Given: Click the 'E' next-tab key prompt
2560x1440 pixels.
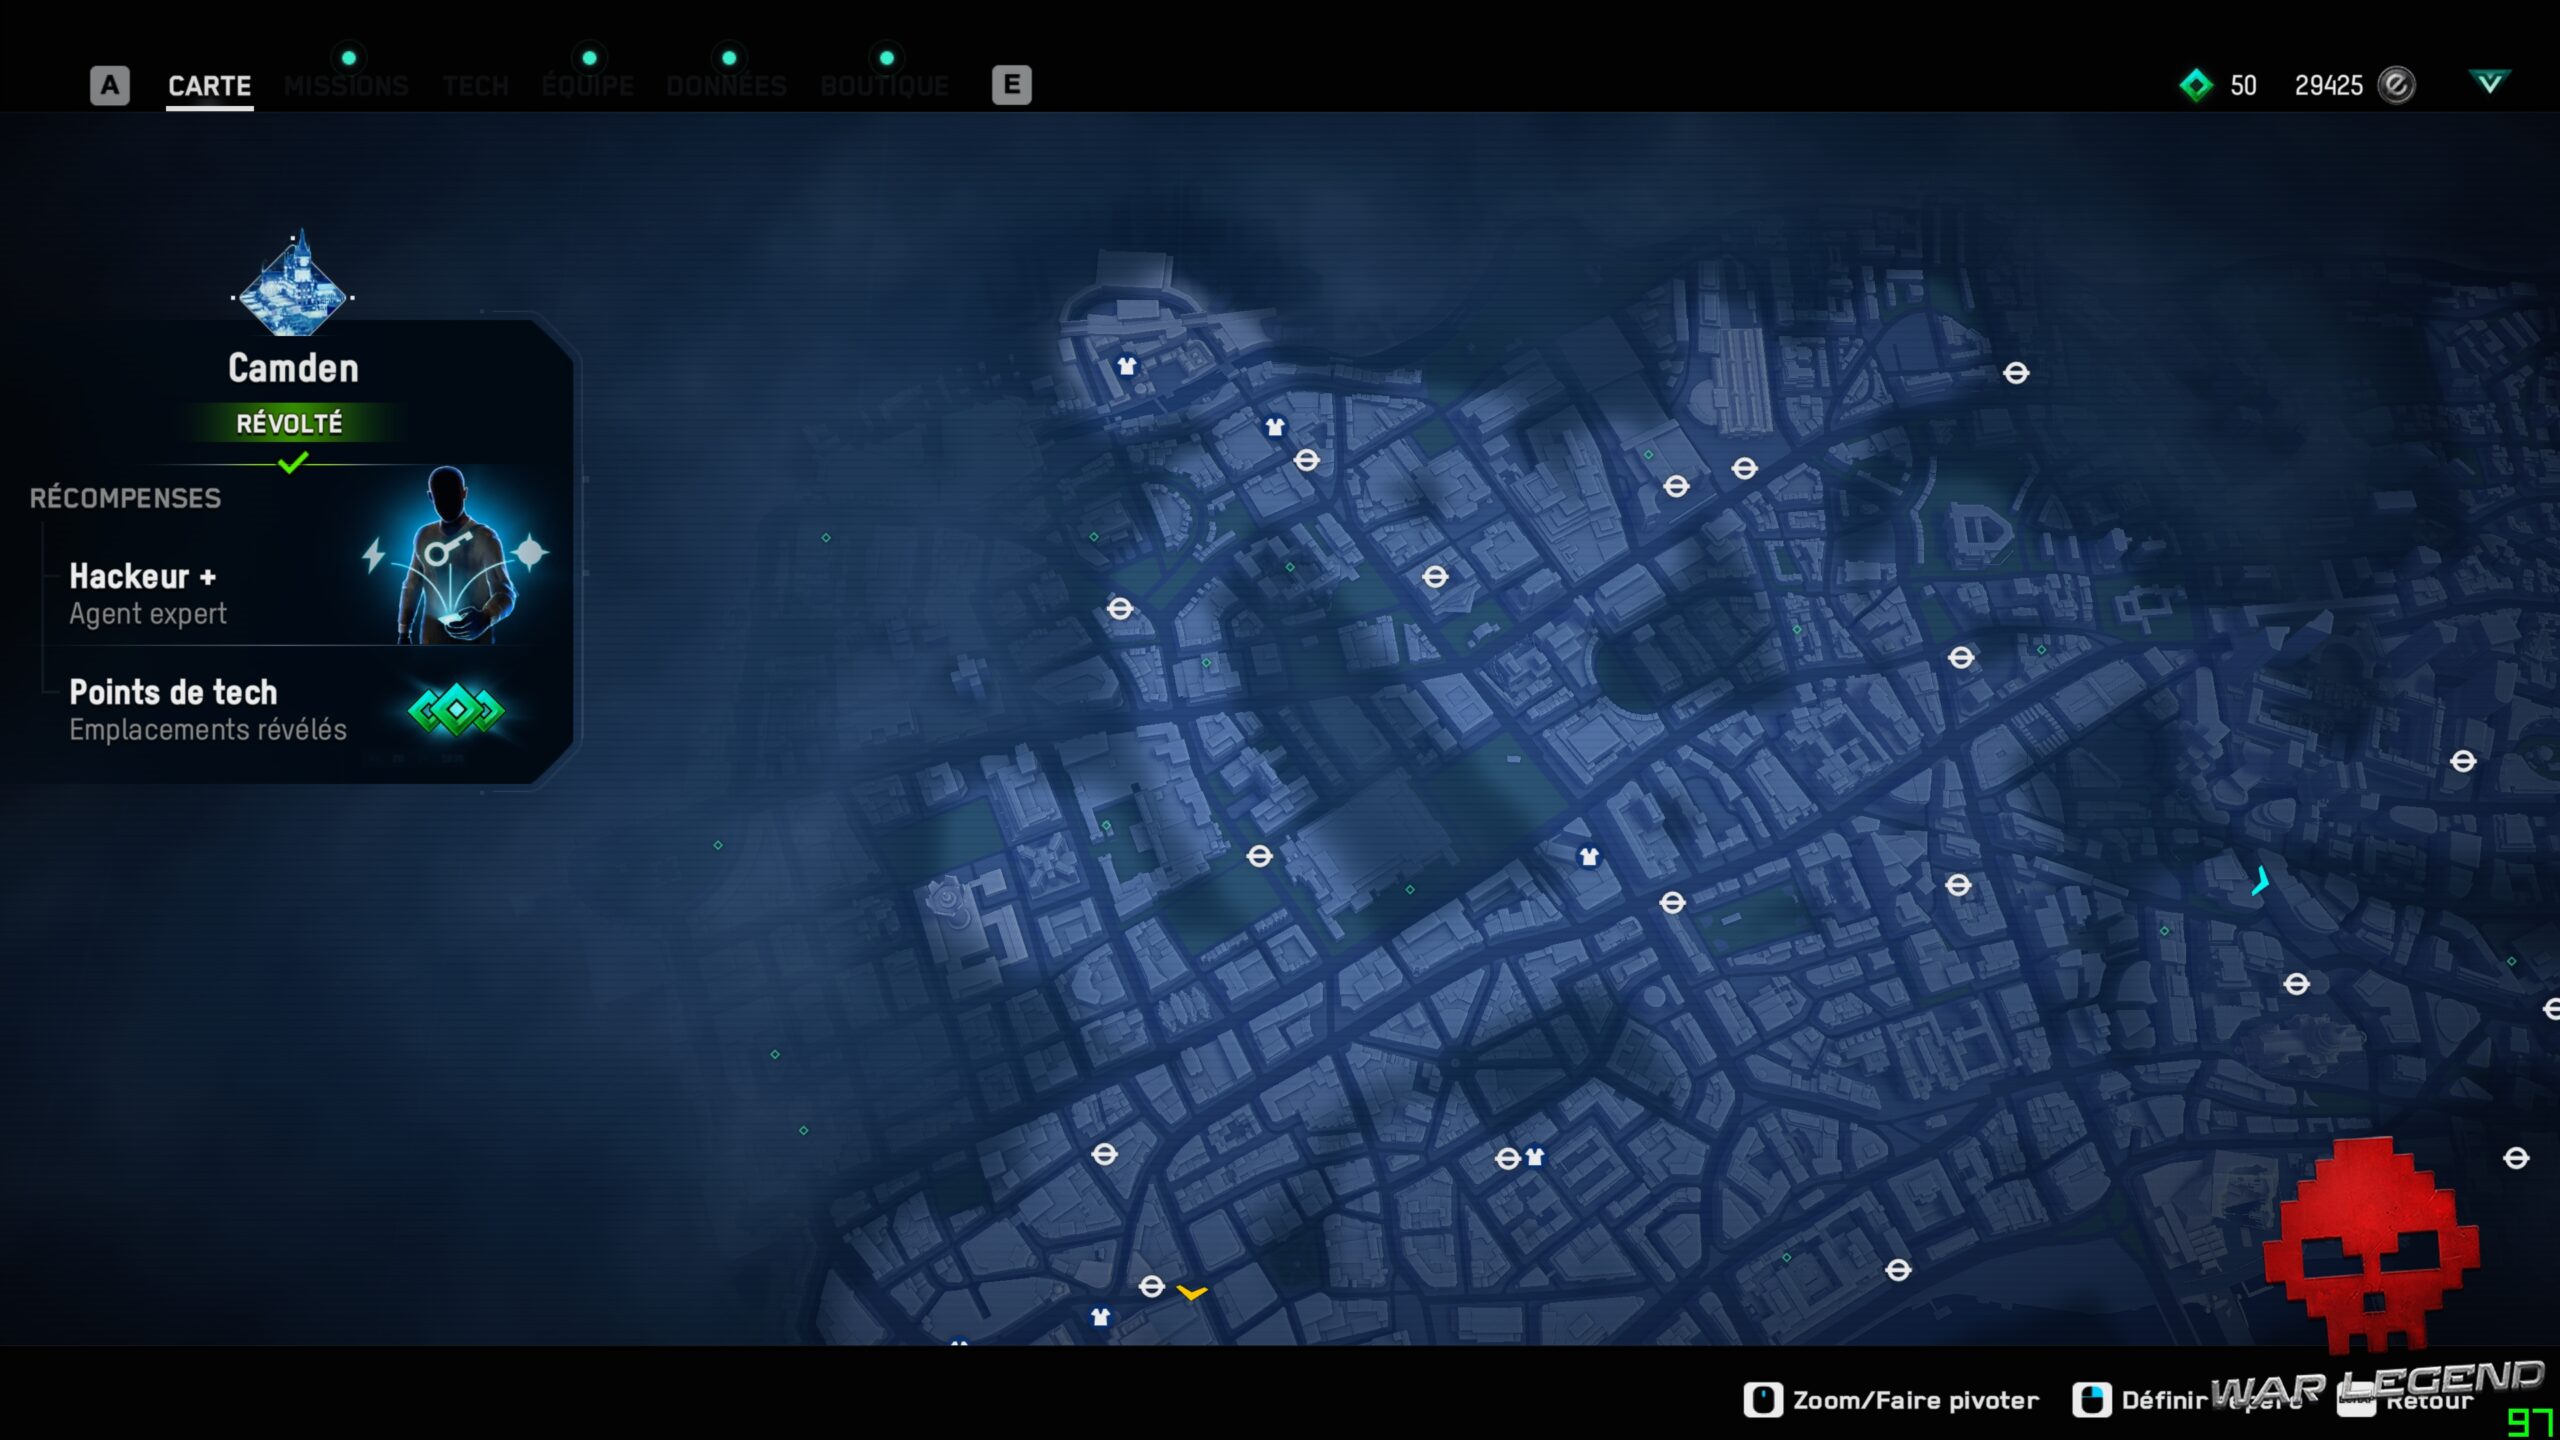Looking at the screenshot, I should click(x=1012, y=85).
